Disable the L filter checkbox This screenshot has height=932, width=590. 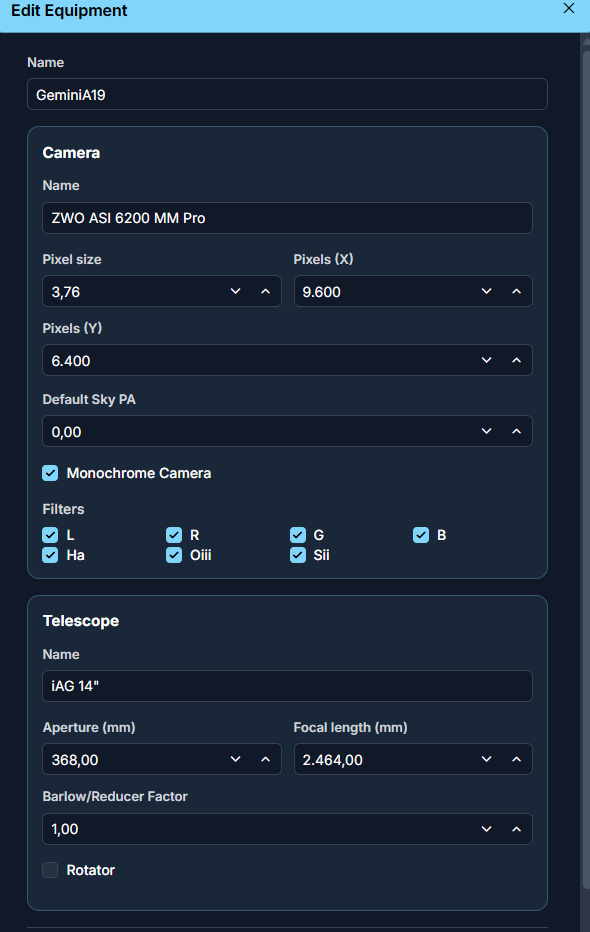50,535
